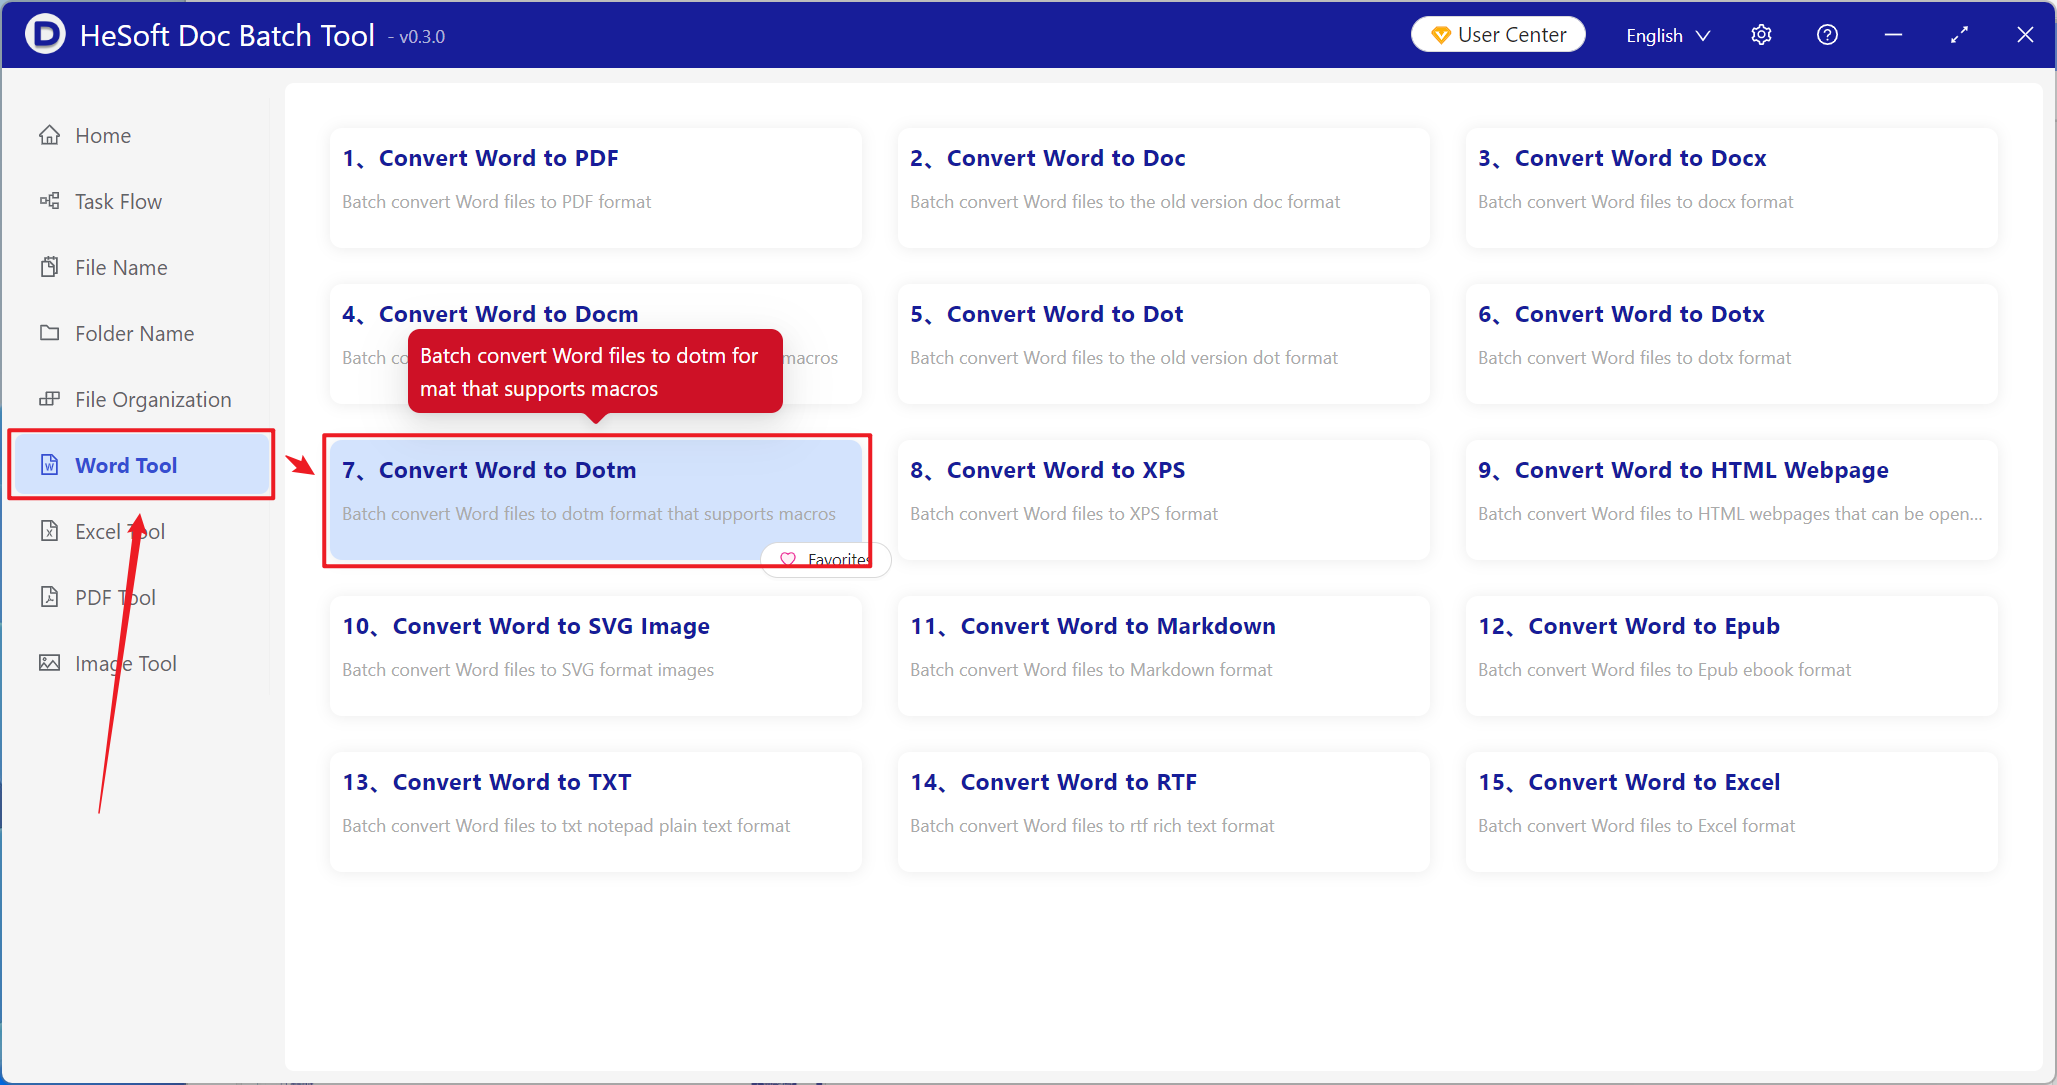2057x1085 pixels.
Task: Open Convert Word to Doc card
Action: tap(1164, 187)
